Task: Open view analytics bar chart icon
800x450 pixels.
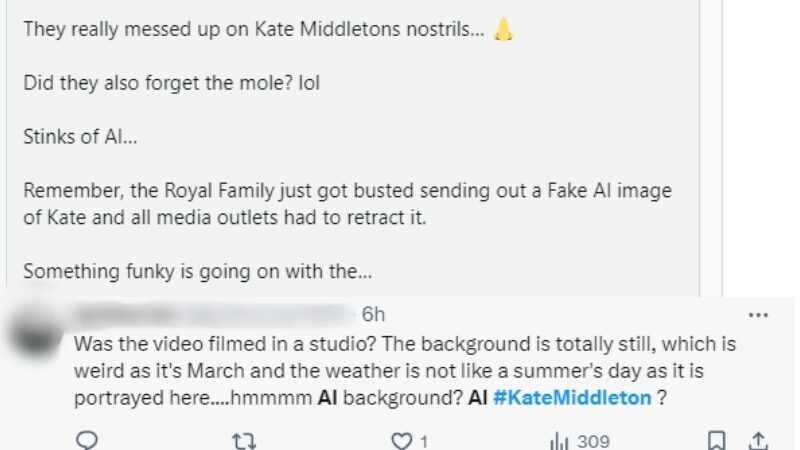Action: click(x=559, y=440)
